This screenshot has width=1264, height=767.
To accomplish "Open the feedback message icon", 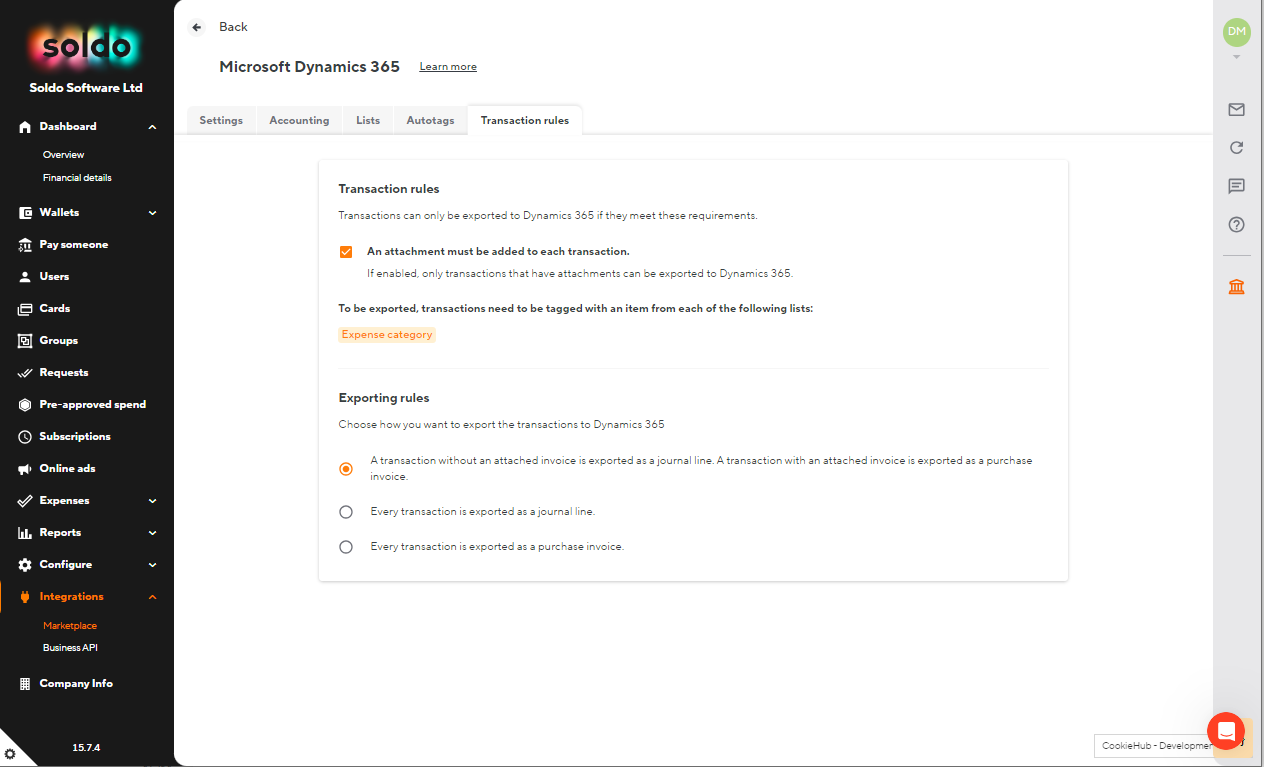I will 1237,186.
